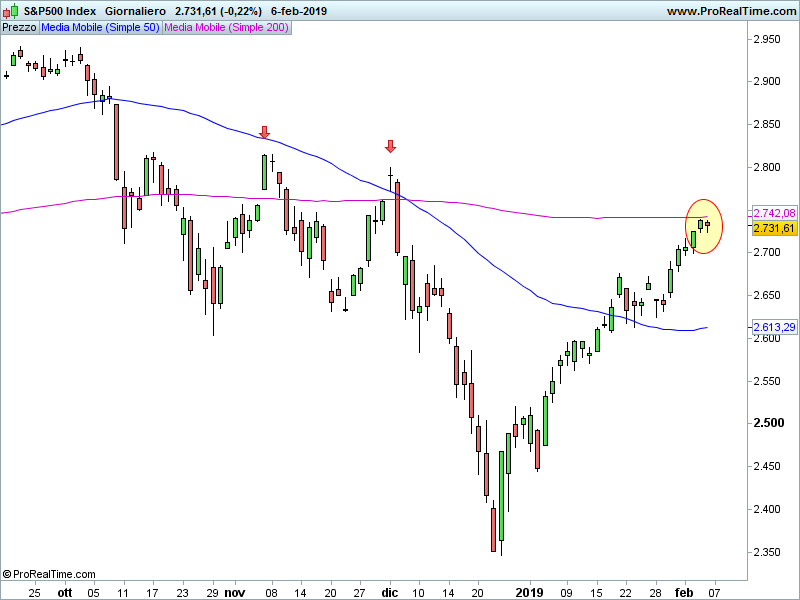Select Media Mobile (Simple 200) legend
The image size is (800, 600).
[x=227, y=28]
